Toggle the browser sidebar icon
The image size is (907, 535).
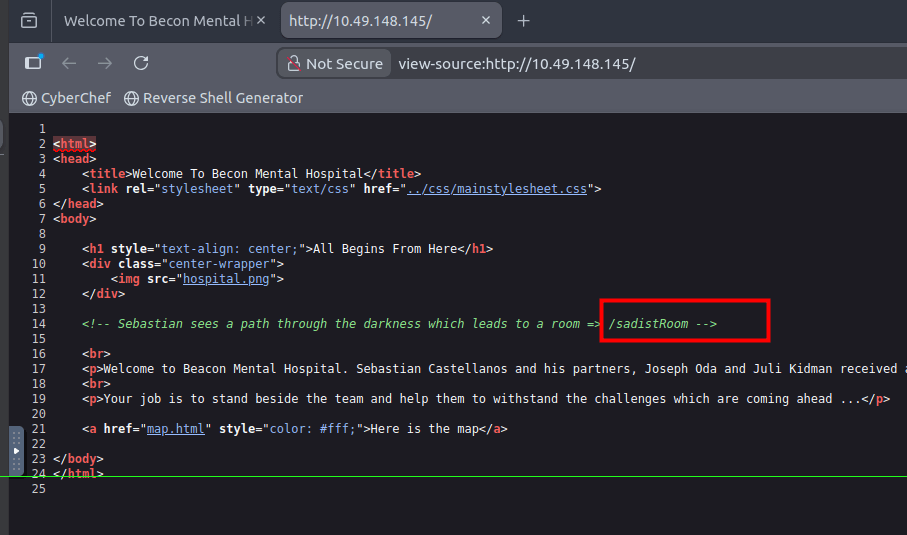(x=33, y=63)
